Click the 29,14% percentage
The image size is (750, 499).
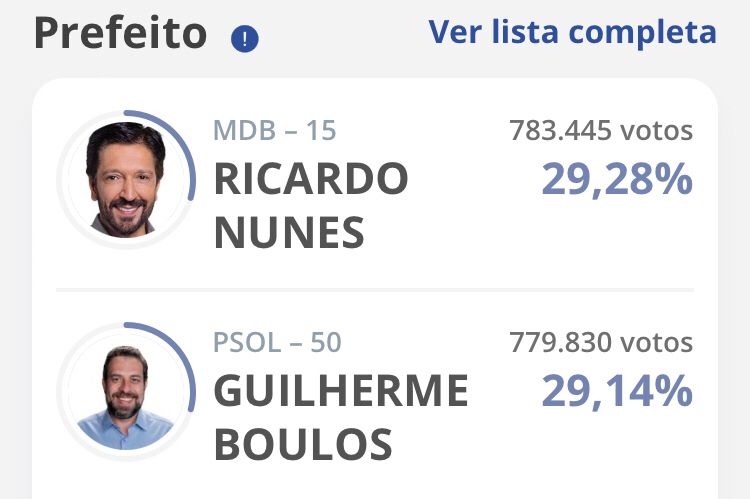point(617,392)
